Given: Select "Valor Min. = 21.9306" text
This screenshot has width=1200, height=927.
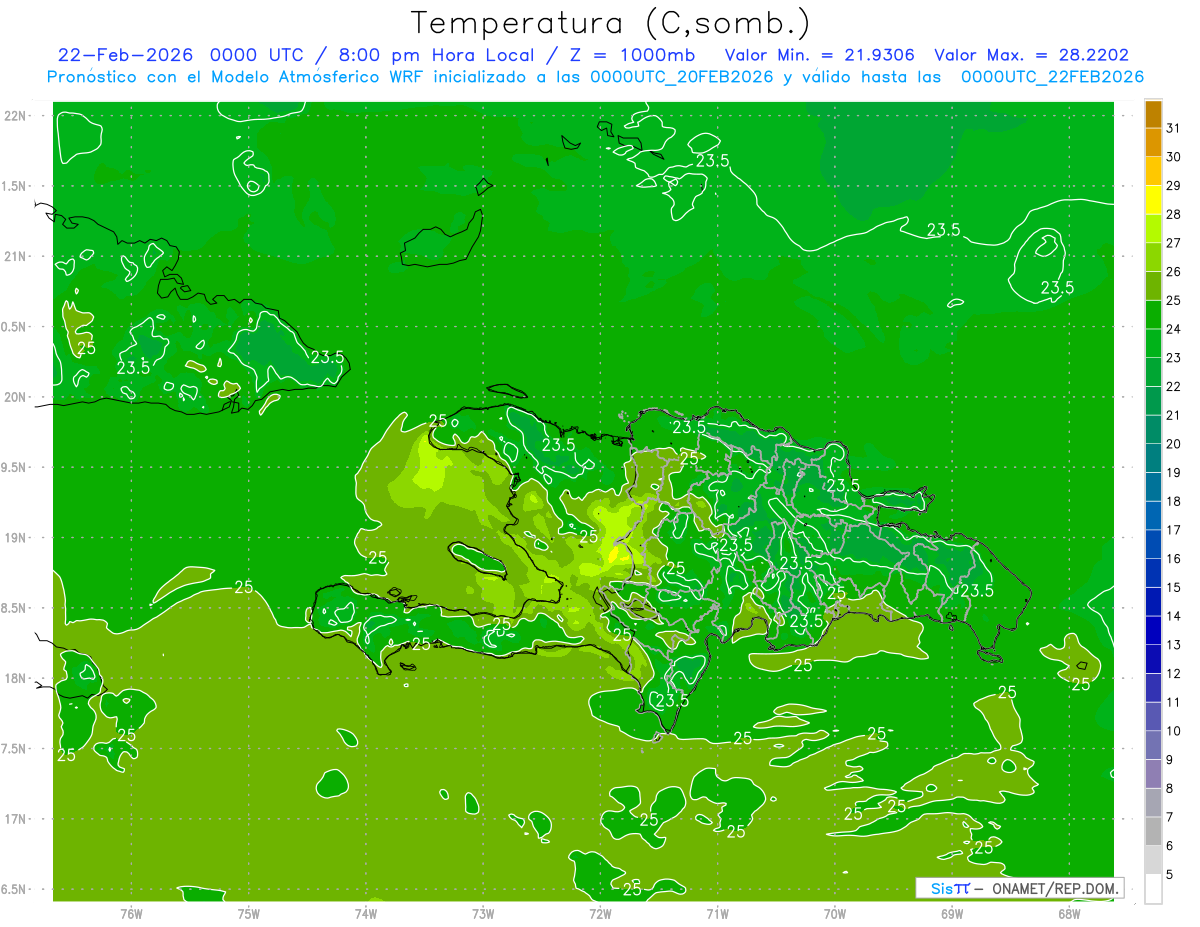Looking at the screenshot, I should pos(820,55).
